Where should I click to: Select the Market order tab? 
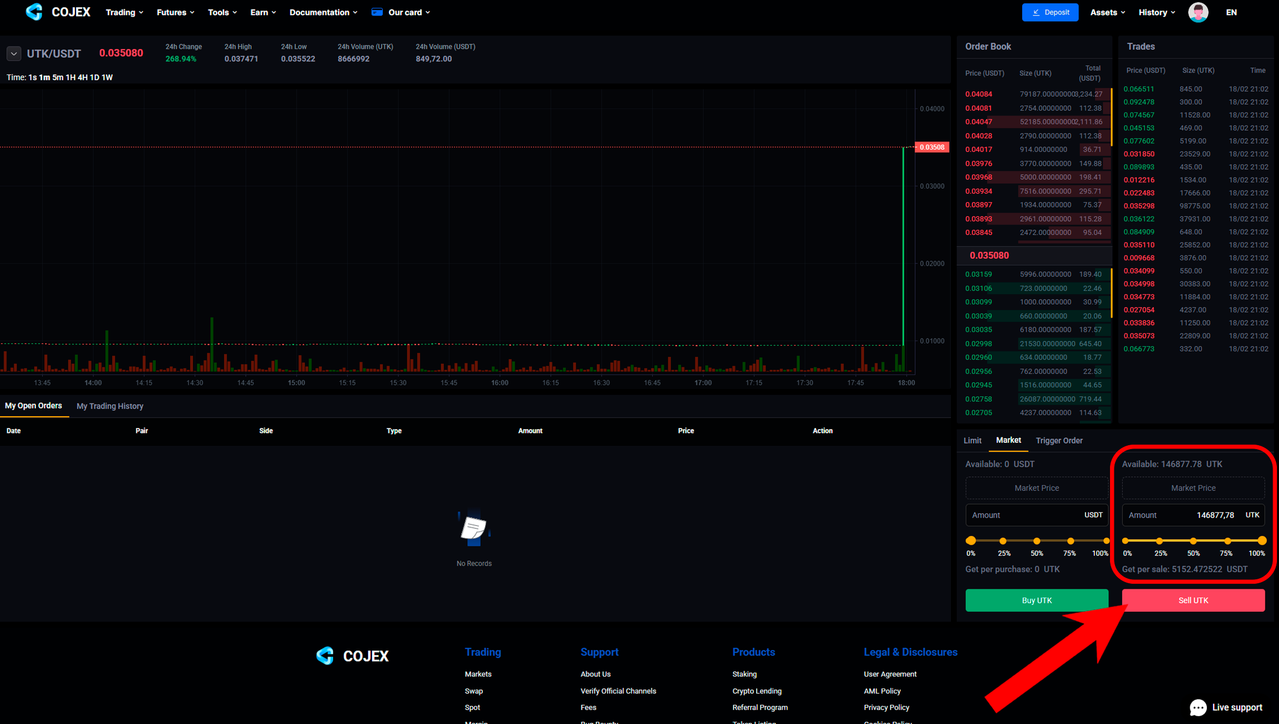pos(1009,440)
